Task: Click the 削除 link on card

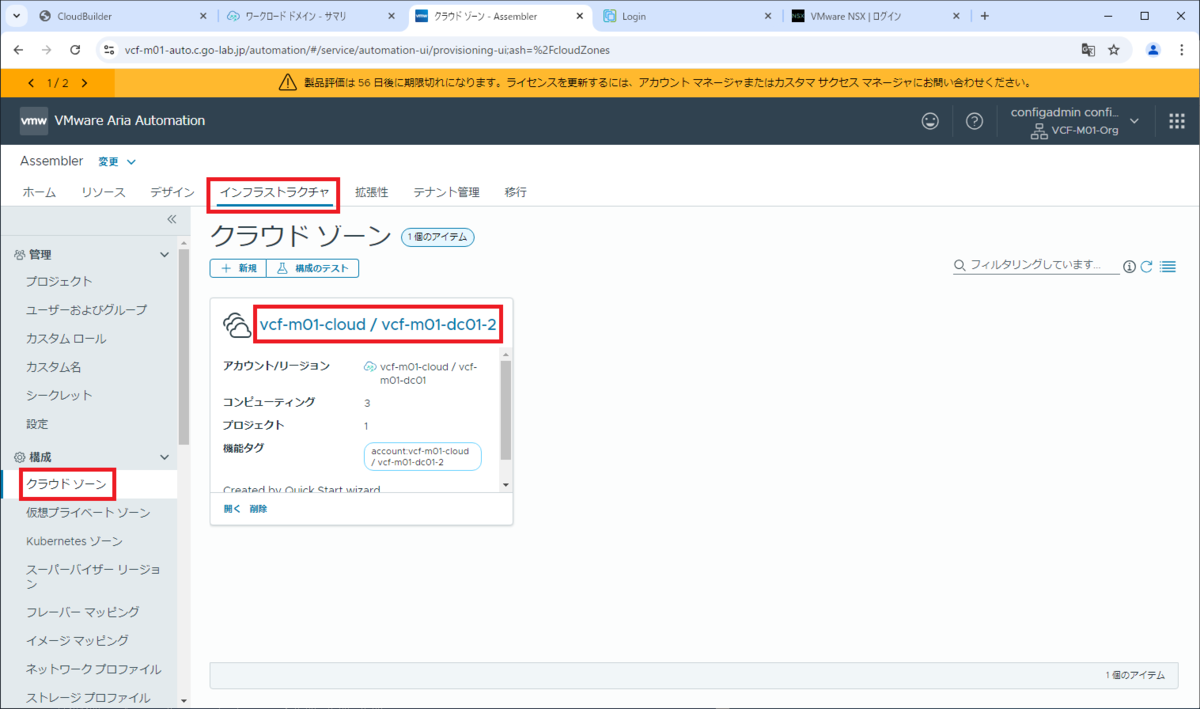Action: (x=258, y=508)
